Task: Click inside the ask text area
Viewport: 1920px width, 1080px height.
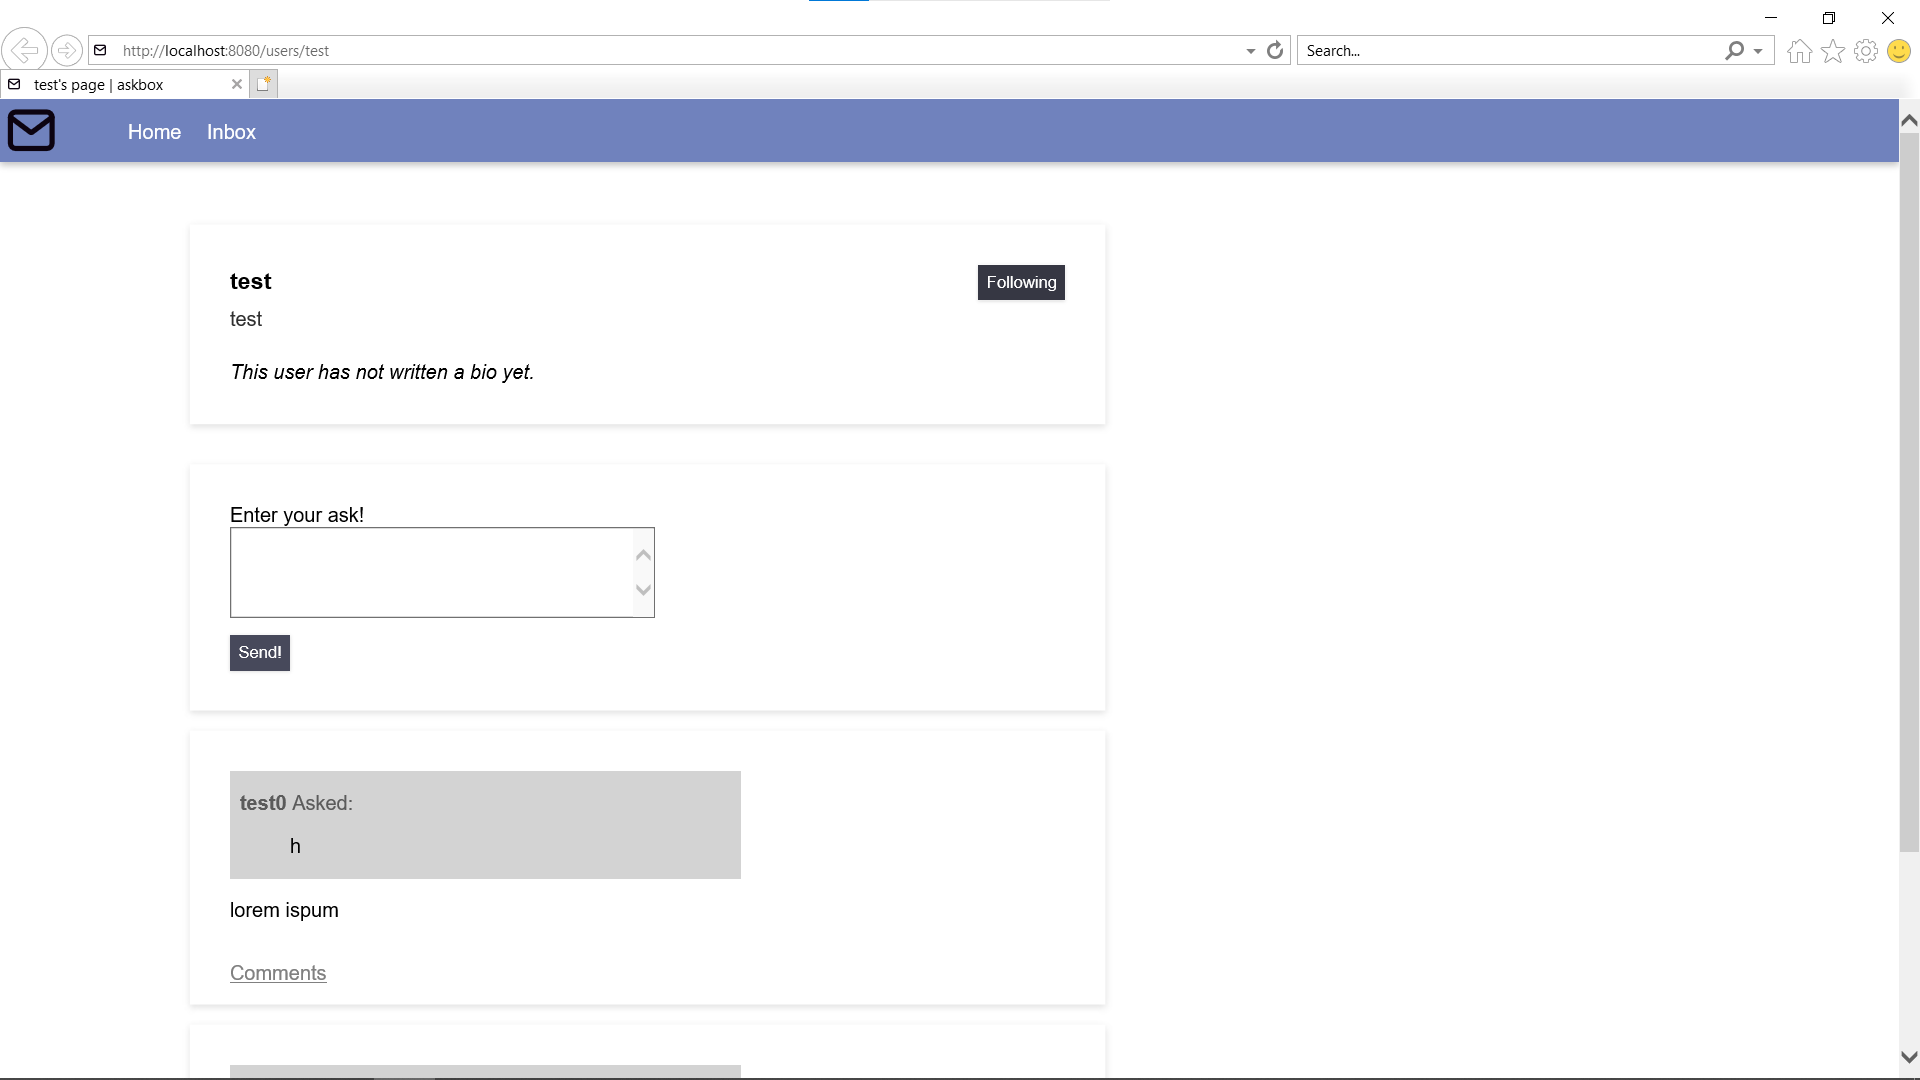Action: point(430,572)
